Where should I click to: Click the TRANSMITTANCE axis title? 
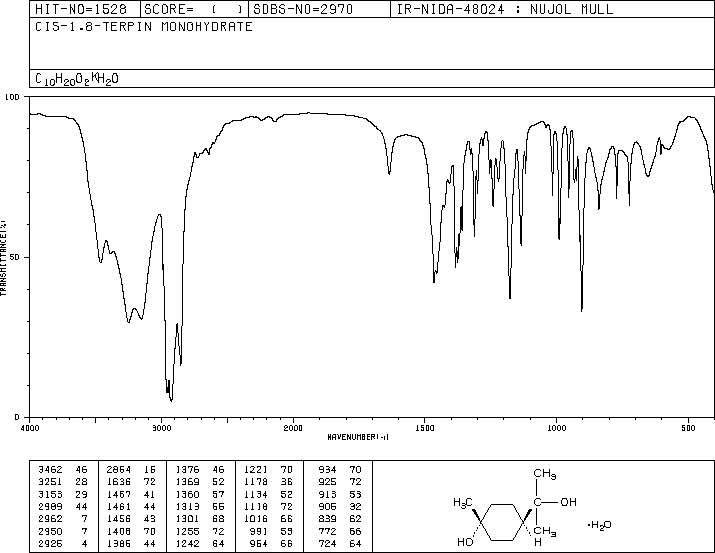tap(3, 257)
